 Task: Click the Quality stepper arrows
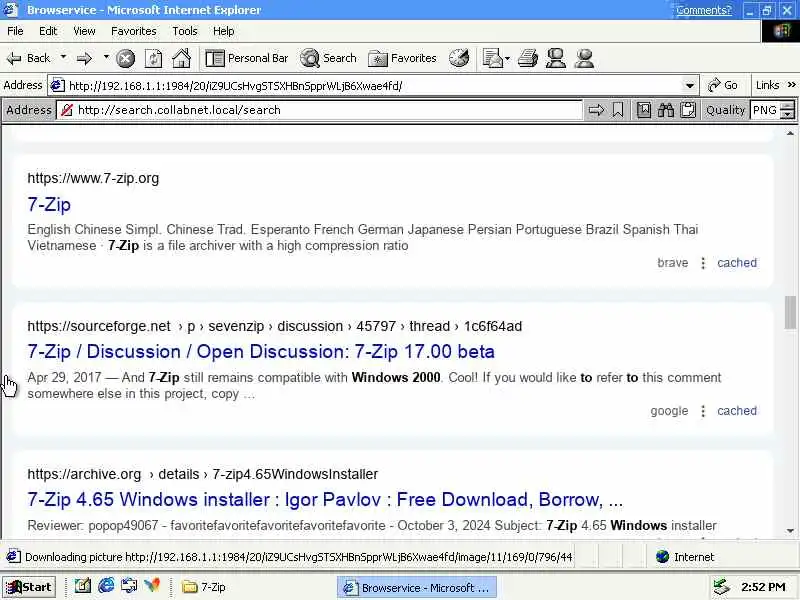[788, 110]
